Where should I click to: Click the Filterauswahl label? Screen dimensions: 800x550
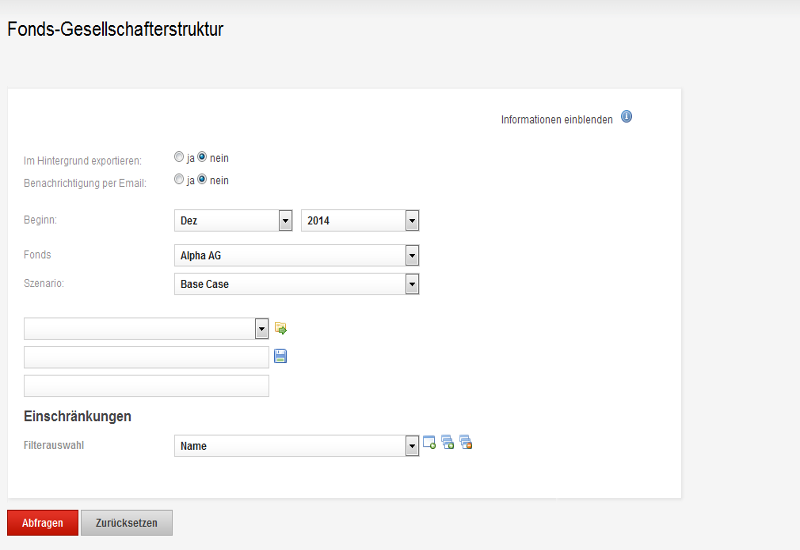(54, 445)
